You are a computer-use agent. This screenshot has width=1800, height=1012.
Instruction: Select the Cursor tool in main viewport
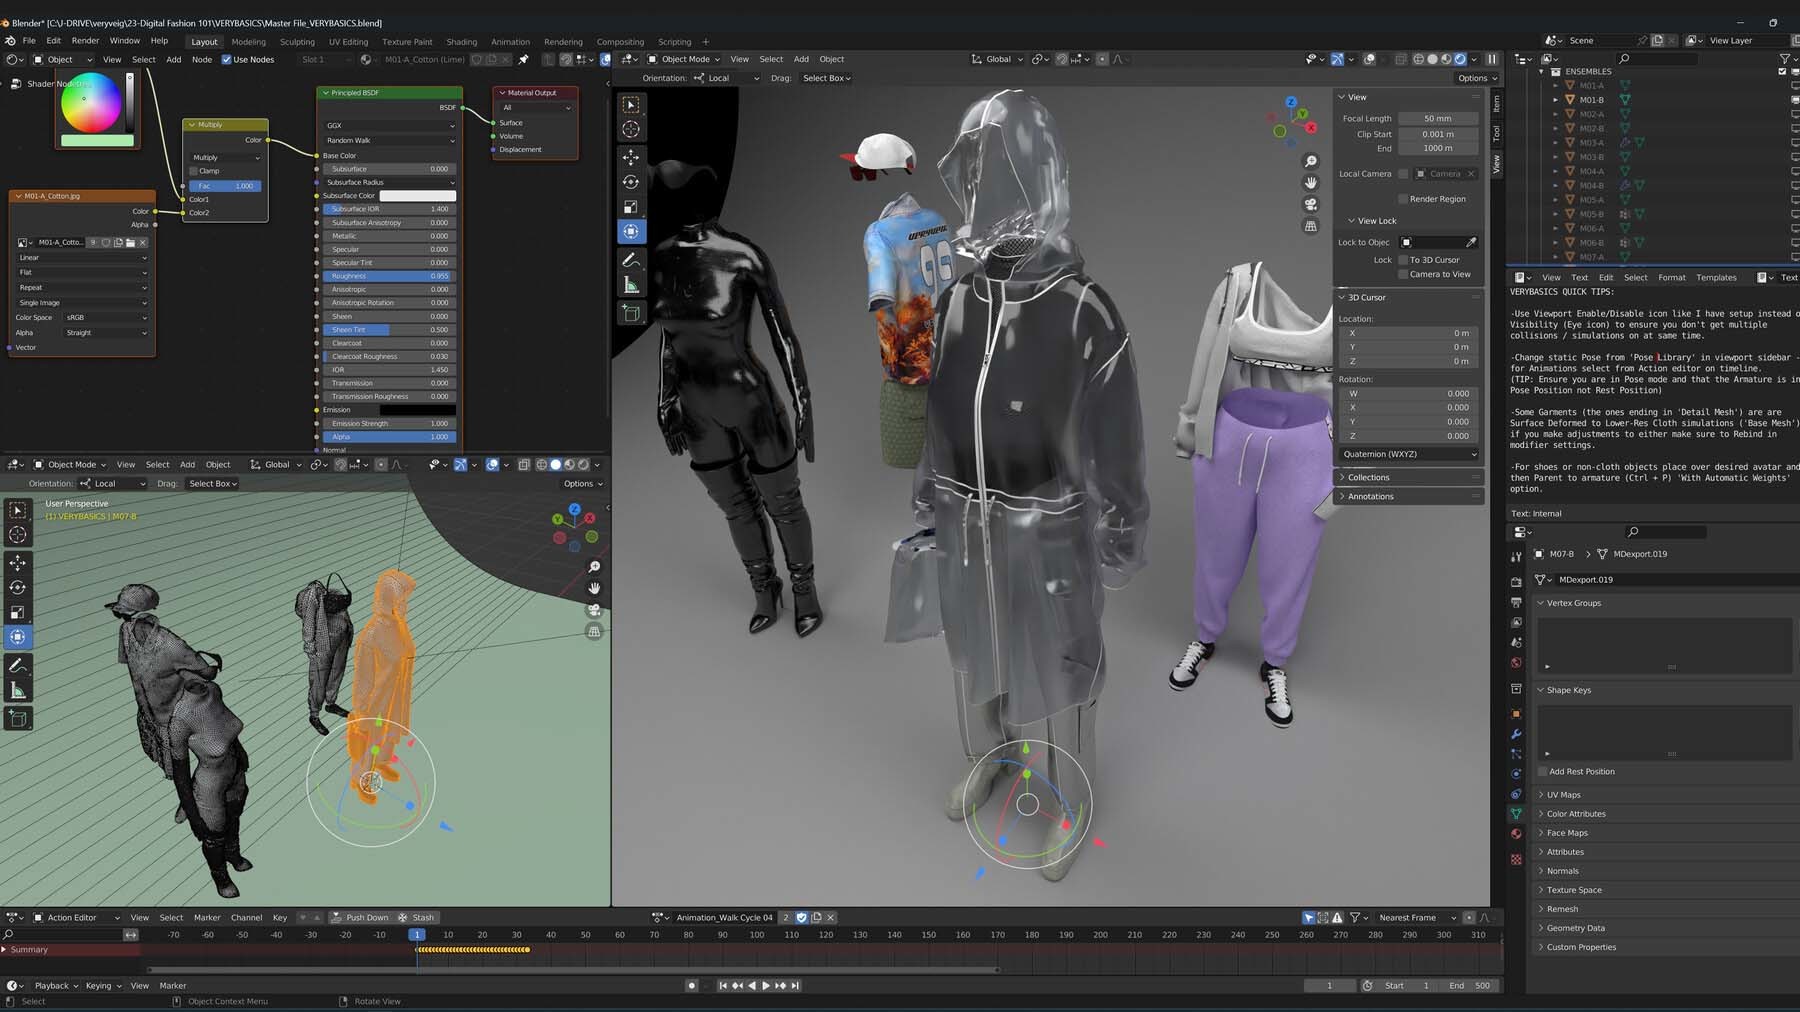631,129
